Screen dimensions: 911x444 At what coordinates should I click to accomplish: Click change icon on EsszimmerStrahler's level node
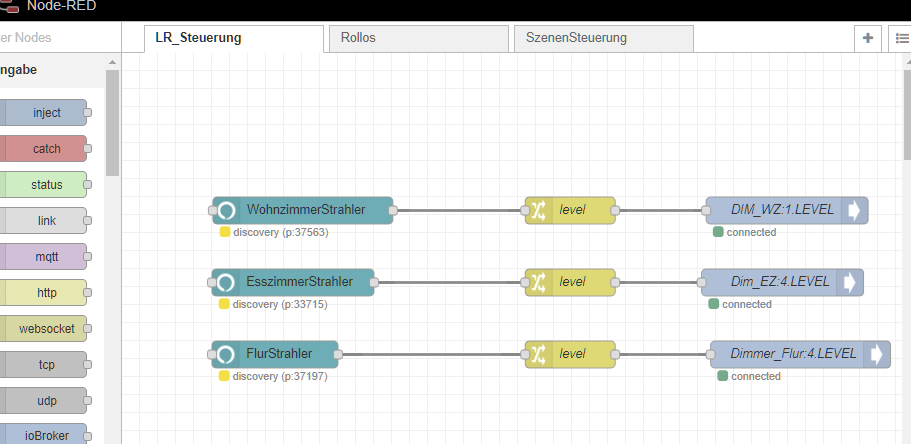[x=539, y=282]
